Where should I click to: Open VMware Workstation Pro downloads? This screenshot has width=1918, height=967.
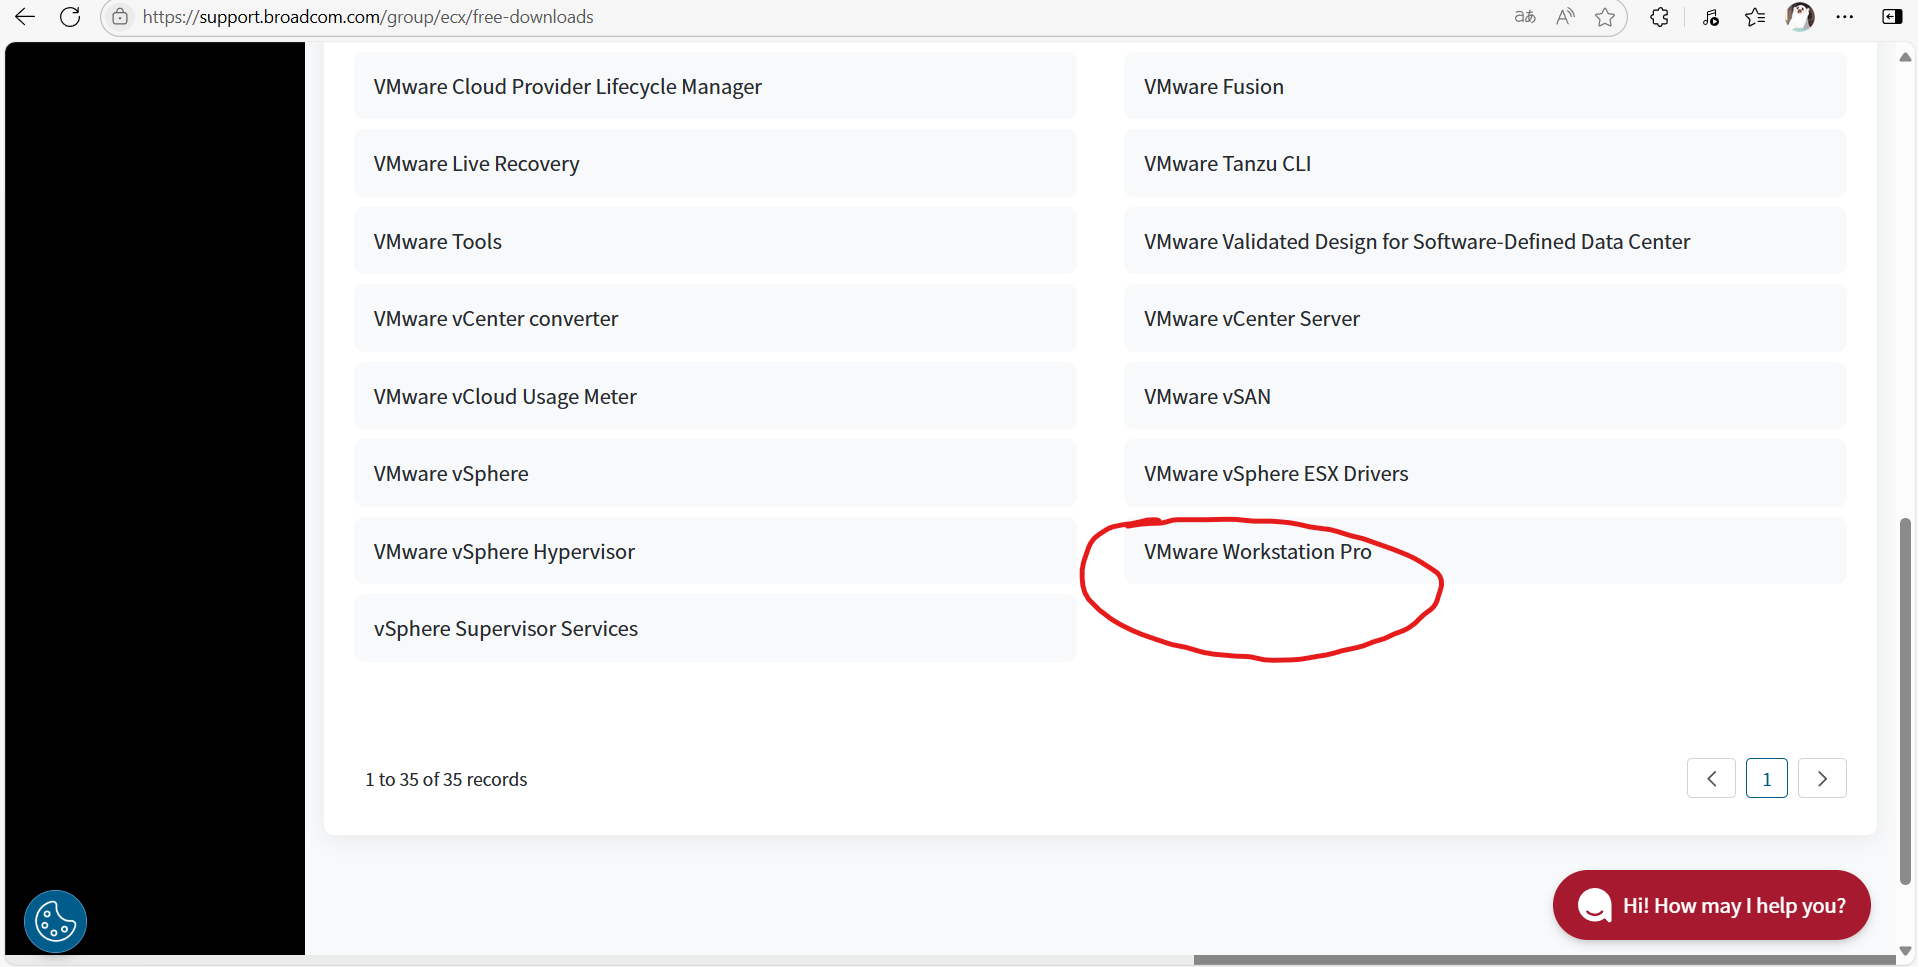(x=1485, y=551)
